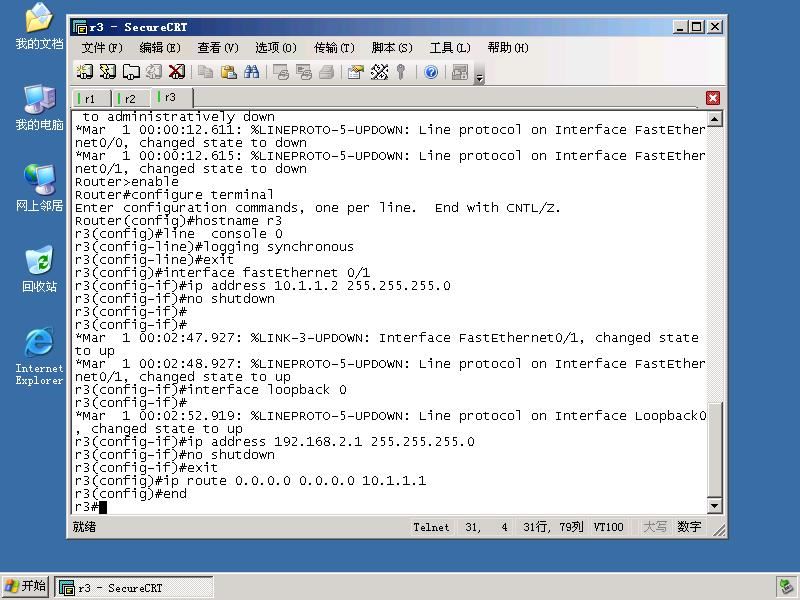Click the 就绪 status text
The width and height of the screenshot is (800, 600).
[84, 527]
